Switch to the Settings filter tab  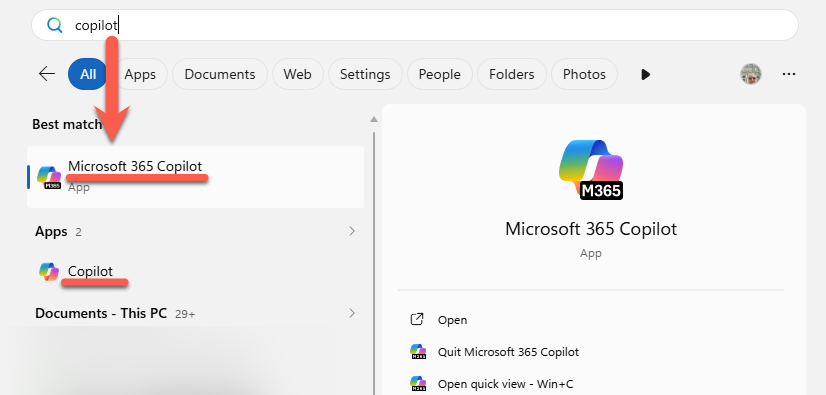point(365,74)
